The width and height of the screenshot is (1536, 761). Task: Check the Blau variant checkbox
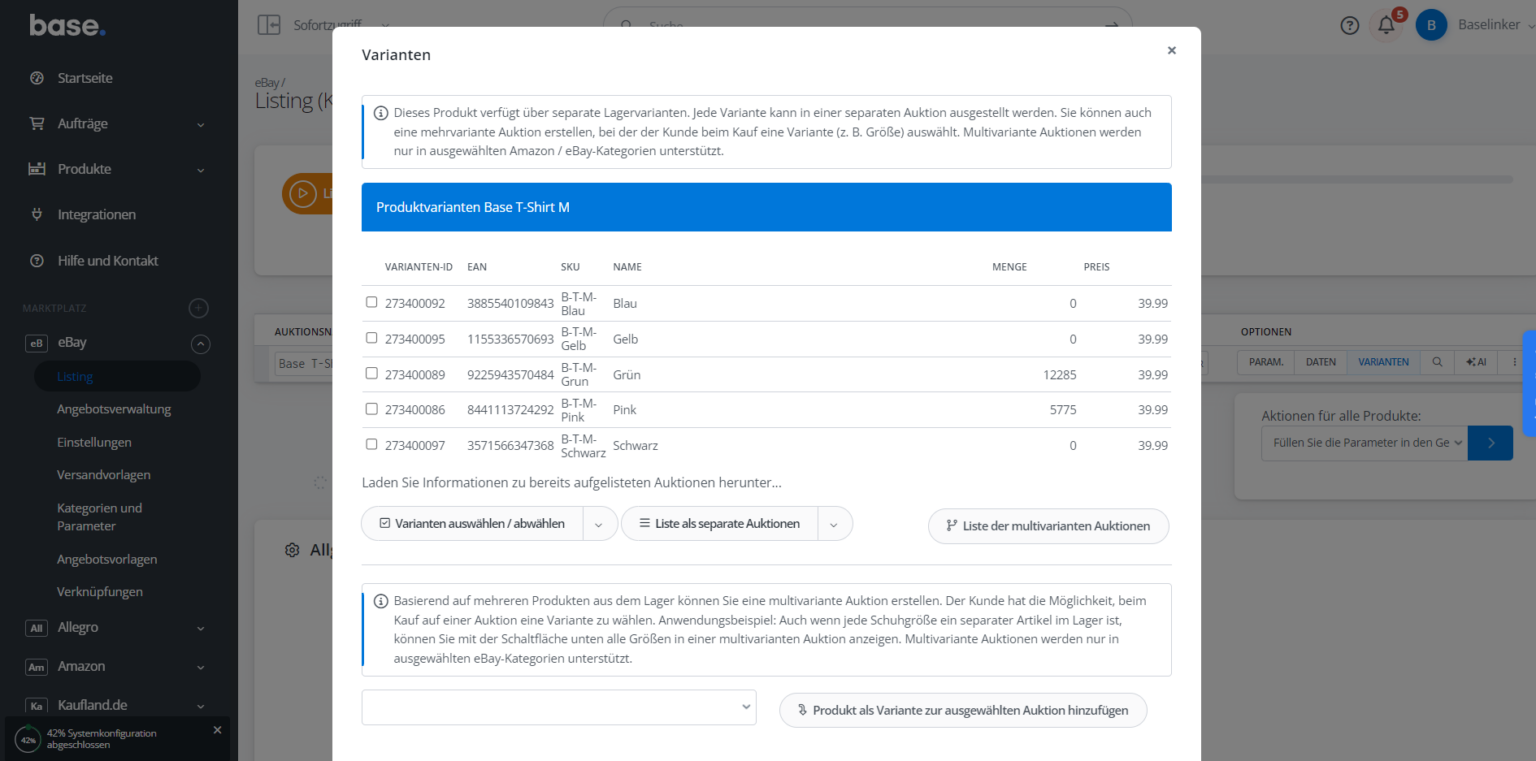[371, 301]
